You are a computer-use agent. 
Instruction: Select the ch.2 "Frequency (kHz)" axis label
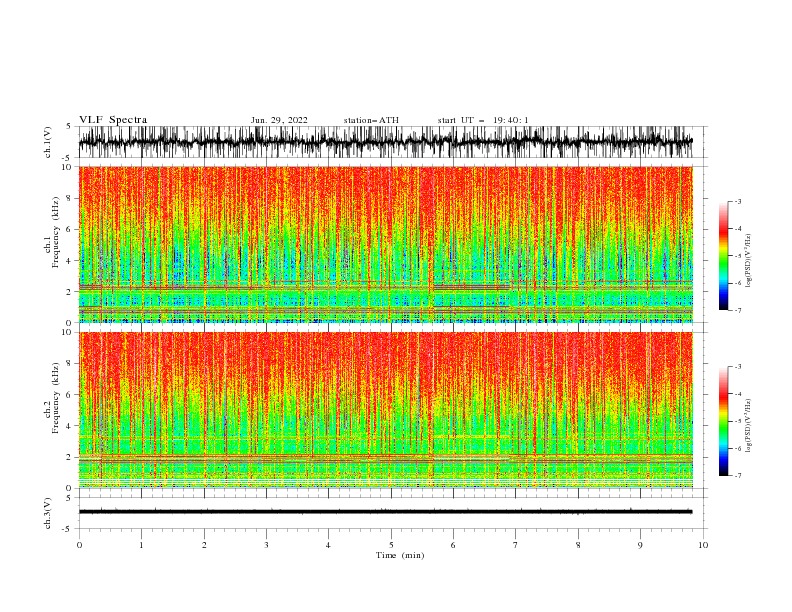[56, 398]
